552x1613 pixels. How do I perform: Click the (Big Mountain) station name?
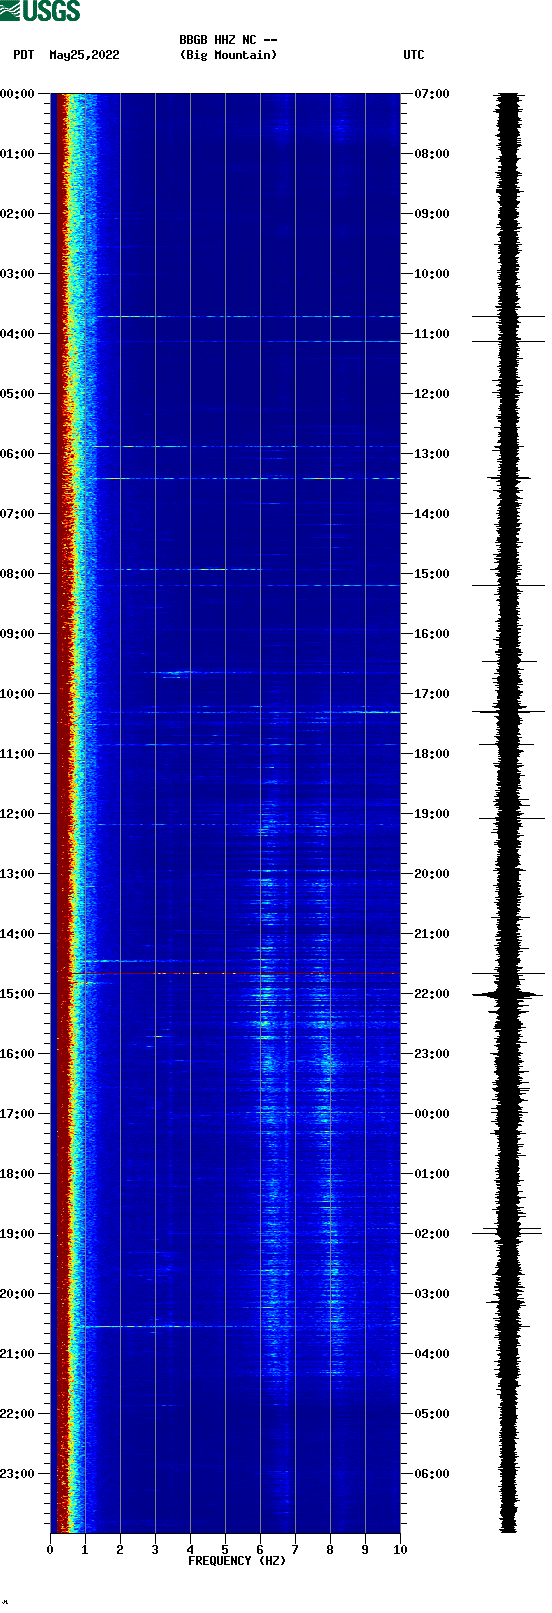click(228, 55)
